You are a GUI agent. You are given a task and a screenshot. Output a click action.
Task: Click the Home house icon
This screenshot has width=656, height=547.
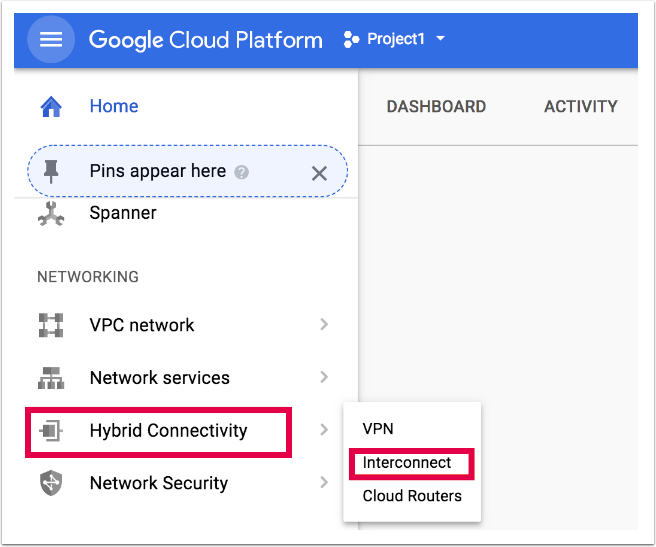click(x=50, y=106)
